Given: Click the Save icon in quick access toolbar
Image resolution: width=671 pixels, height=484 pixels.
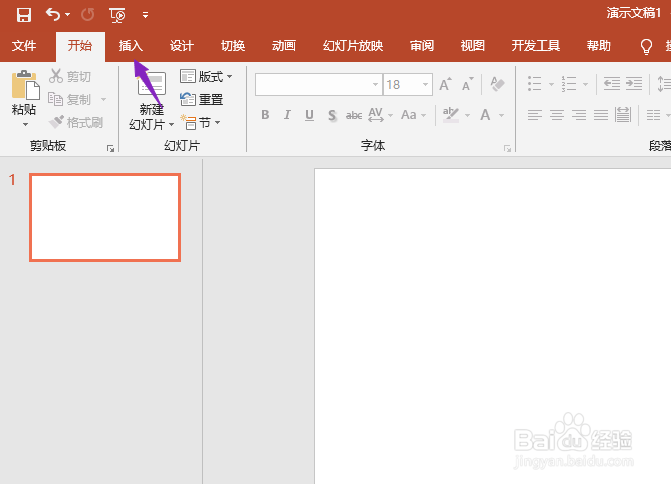Looking at the screenshot, I should 24,15.
